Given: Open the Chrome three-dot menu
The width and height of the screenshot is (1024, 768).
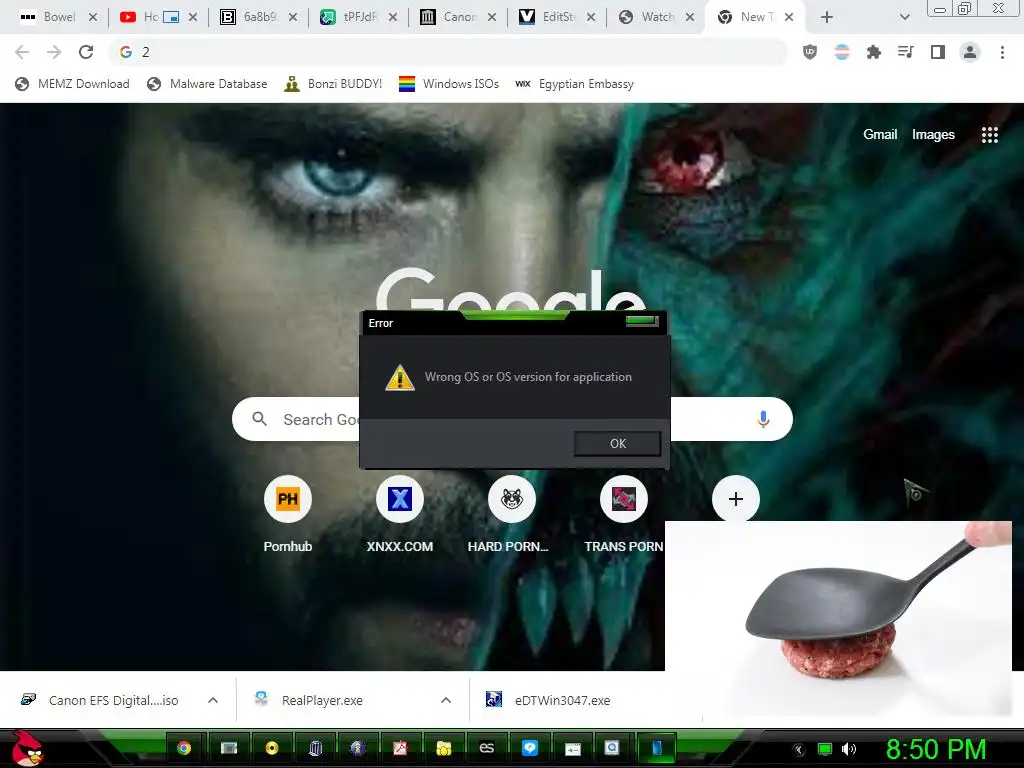Looking at the screenshot, I should click(x=1002, y=52).
